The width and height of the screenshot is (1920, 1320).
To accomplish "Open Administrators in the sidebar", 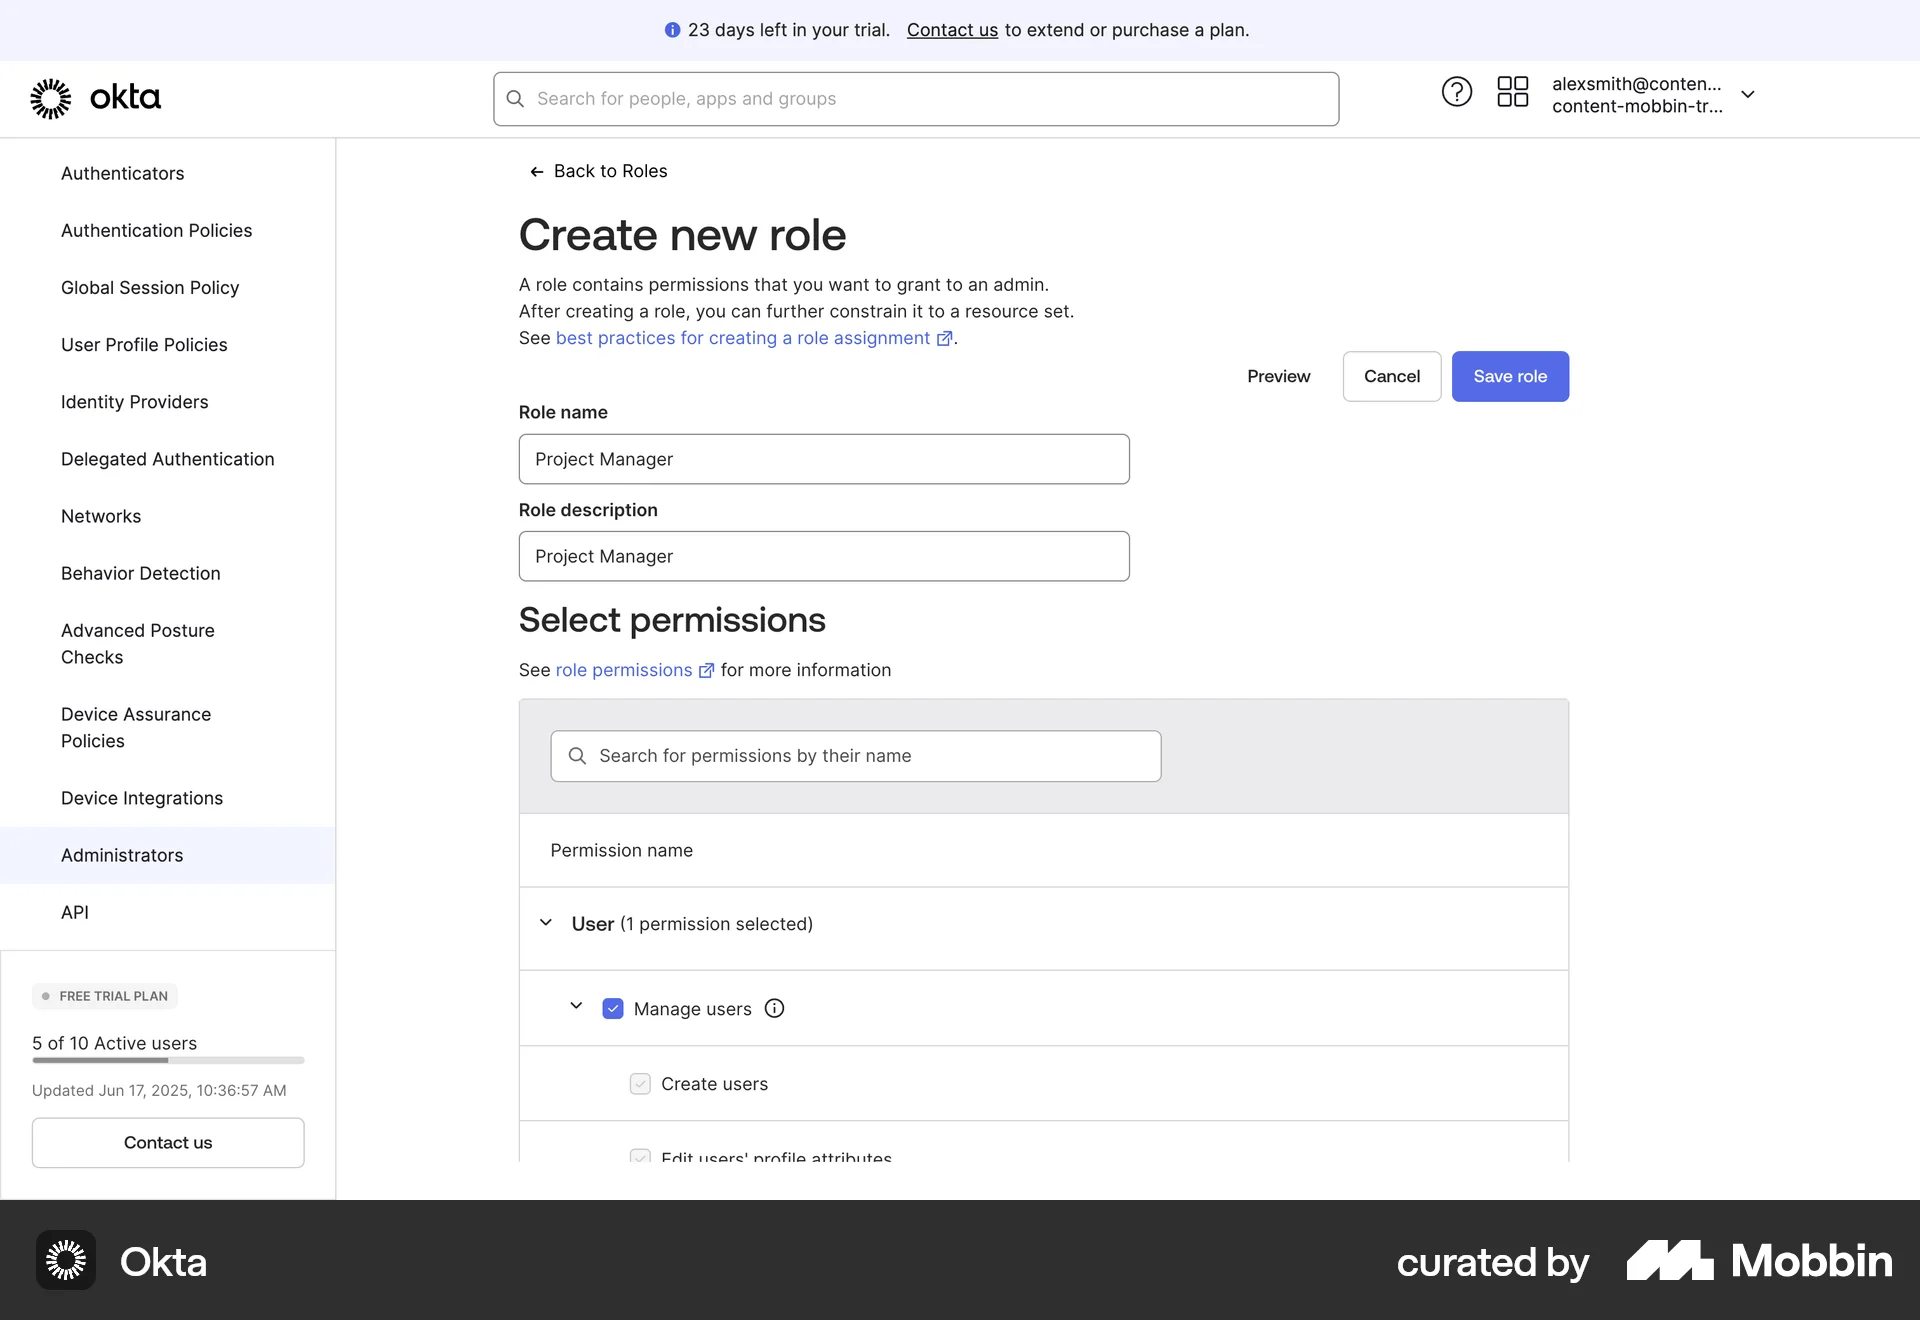I will coord(122,855).
